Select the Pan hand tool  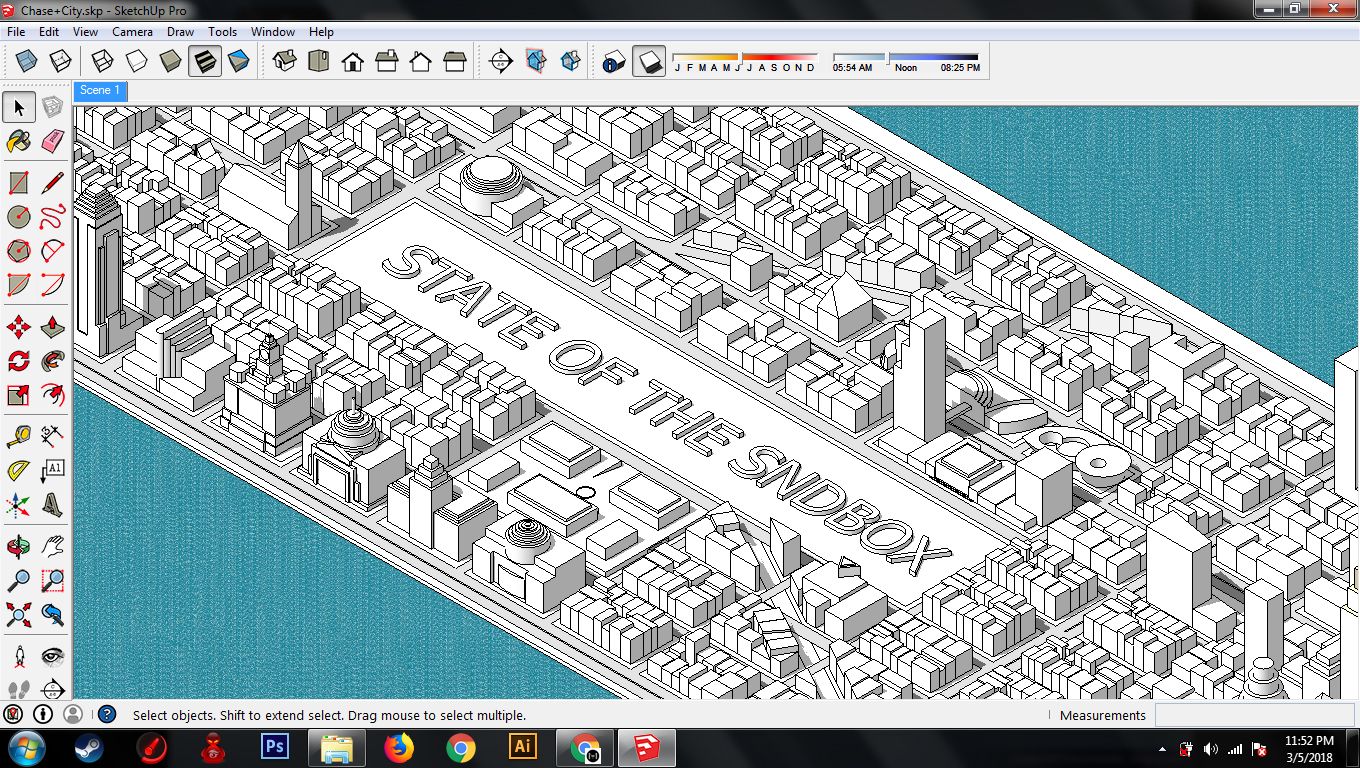click(52, 547)
